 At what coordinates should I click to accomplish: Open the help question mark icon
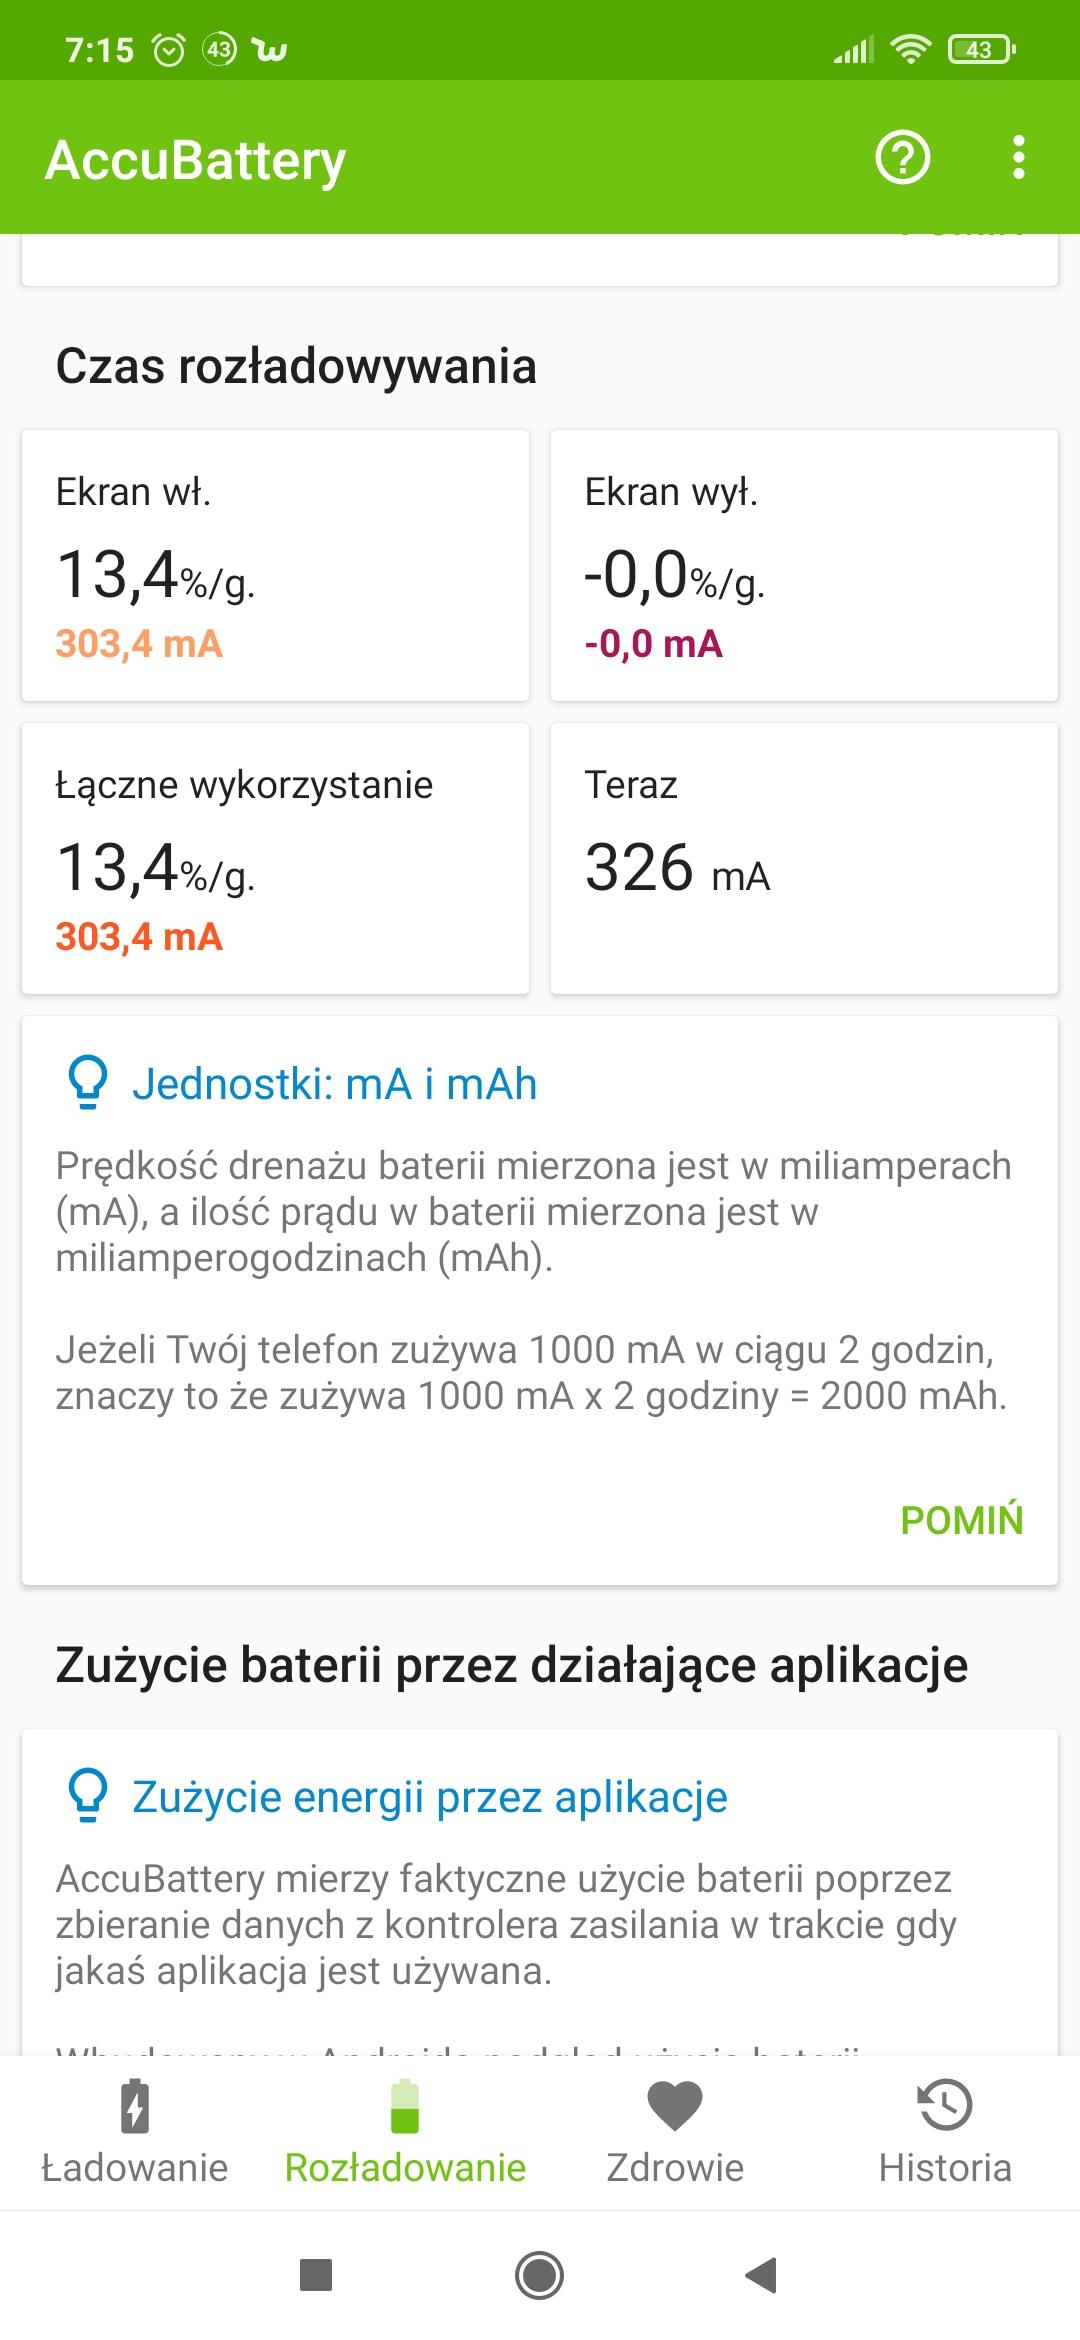[x=902, y=158]
